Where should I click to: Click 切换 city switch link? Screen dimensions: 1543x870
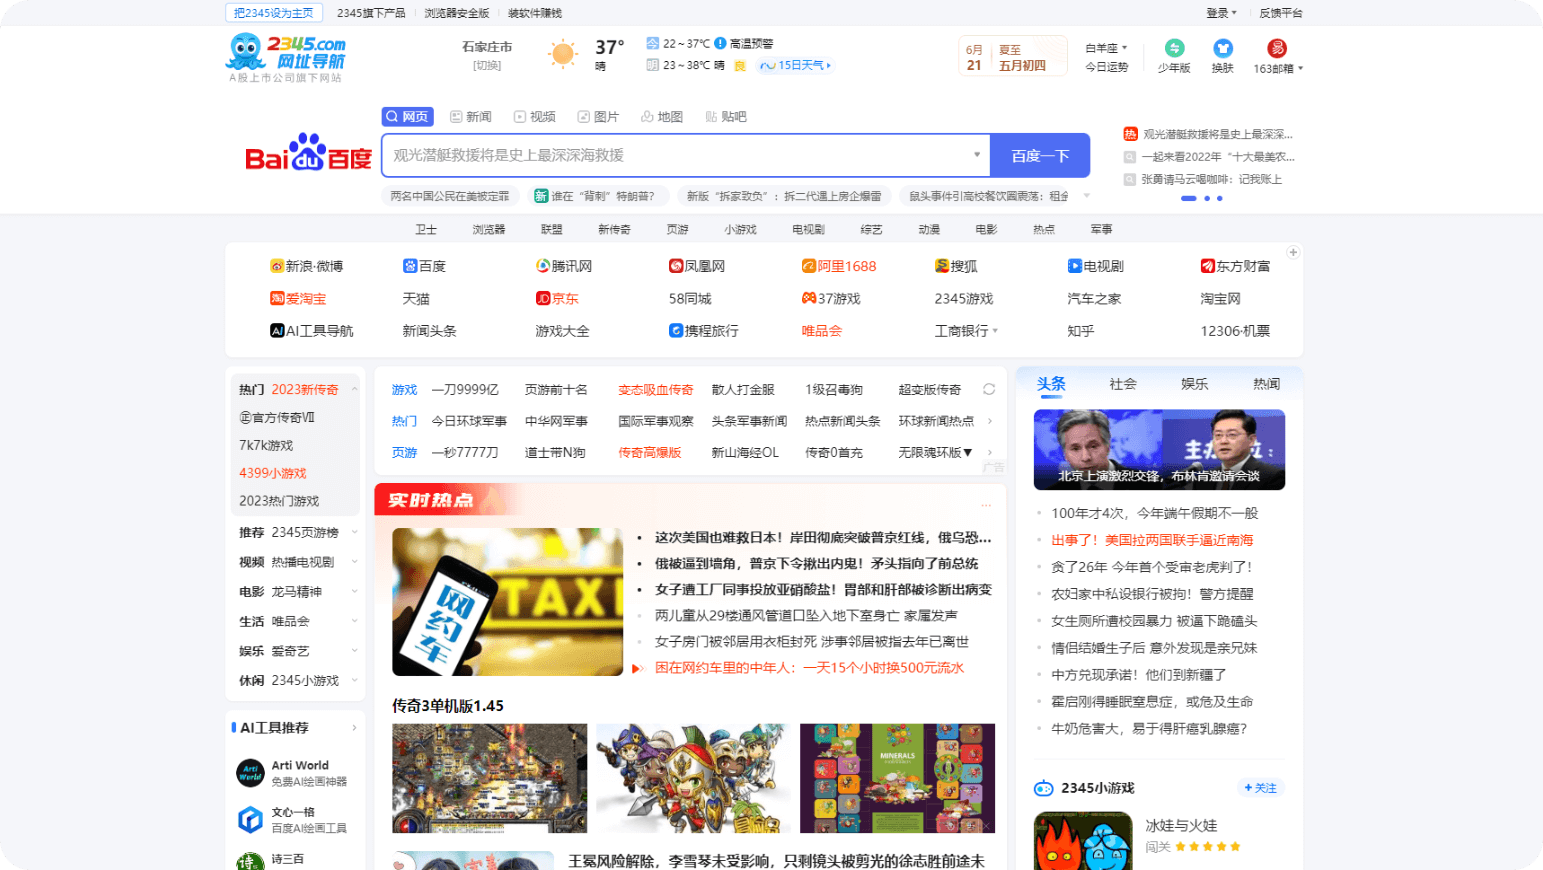tap(487, 65)
